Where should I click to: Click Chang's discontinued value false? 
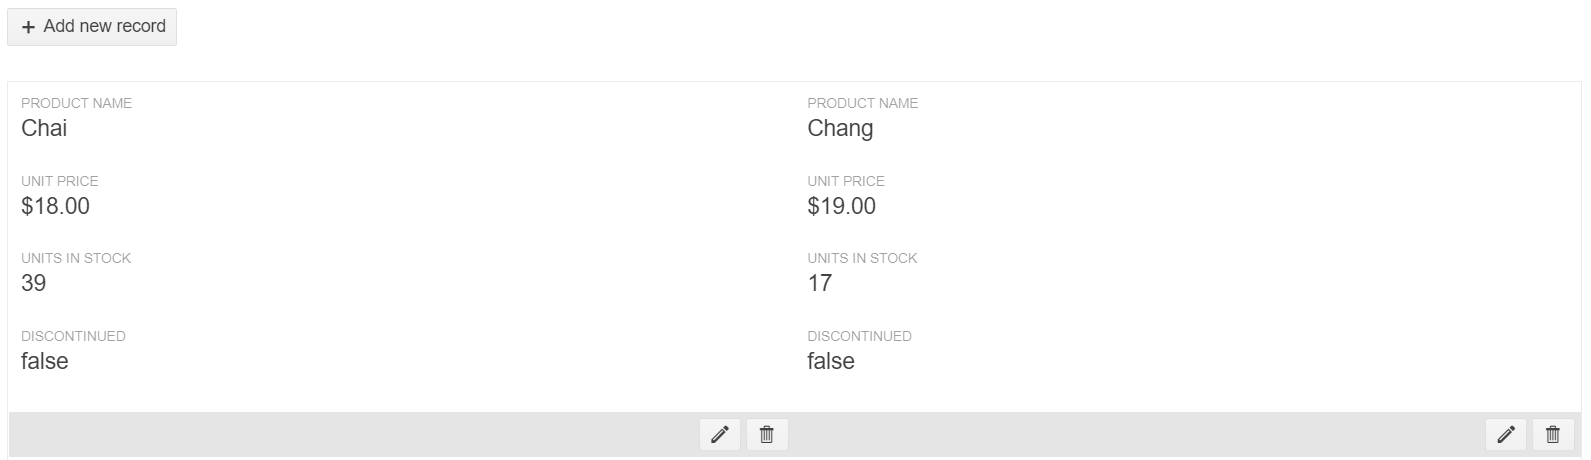point(831,361)
